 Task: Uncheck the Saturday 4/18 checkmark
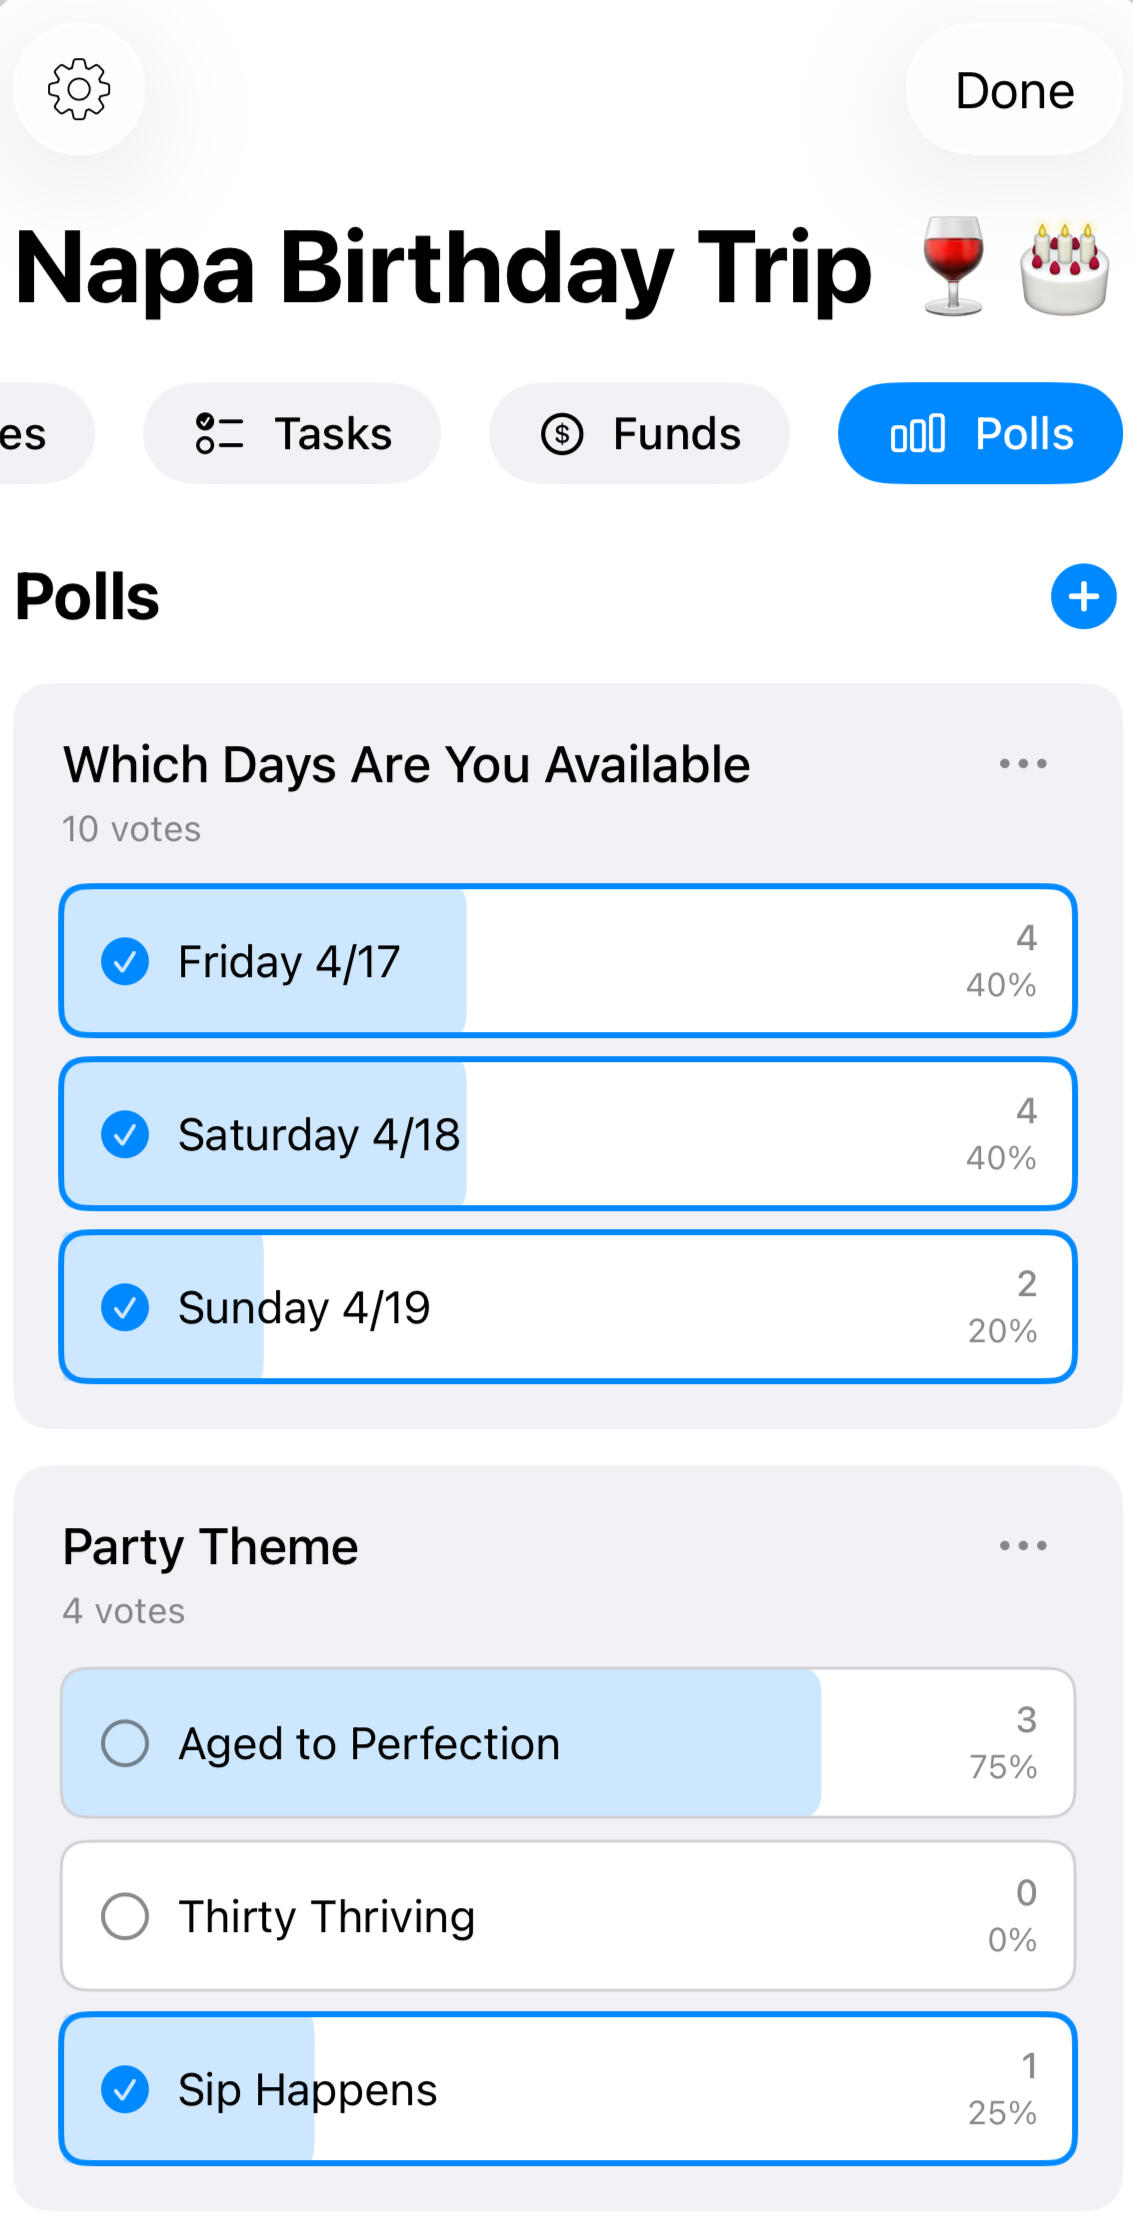pyautogui.click(x=125, y=1135)
